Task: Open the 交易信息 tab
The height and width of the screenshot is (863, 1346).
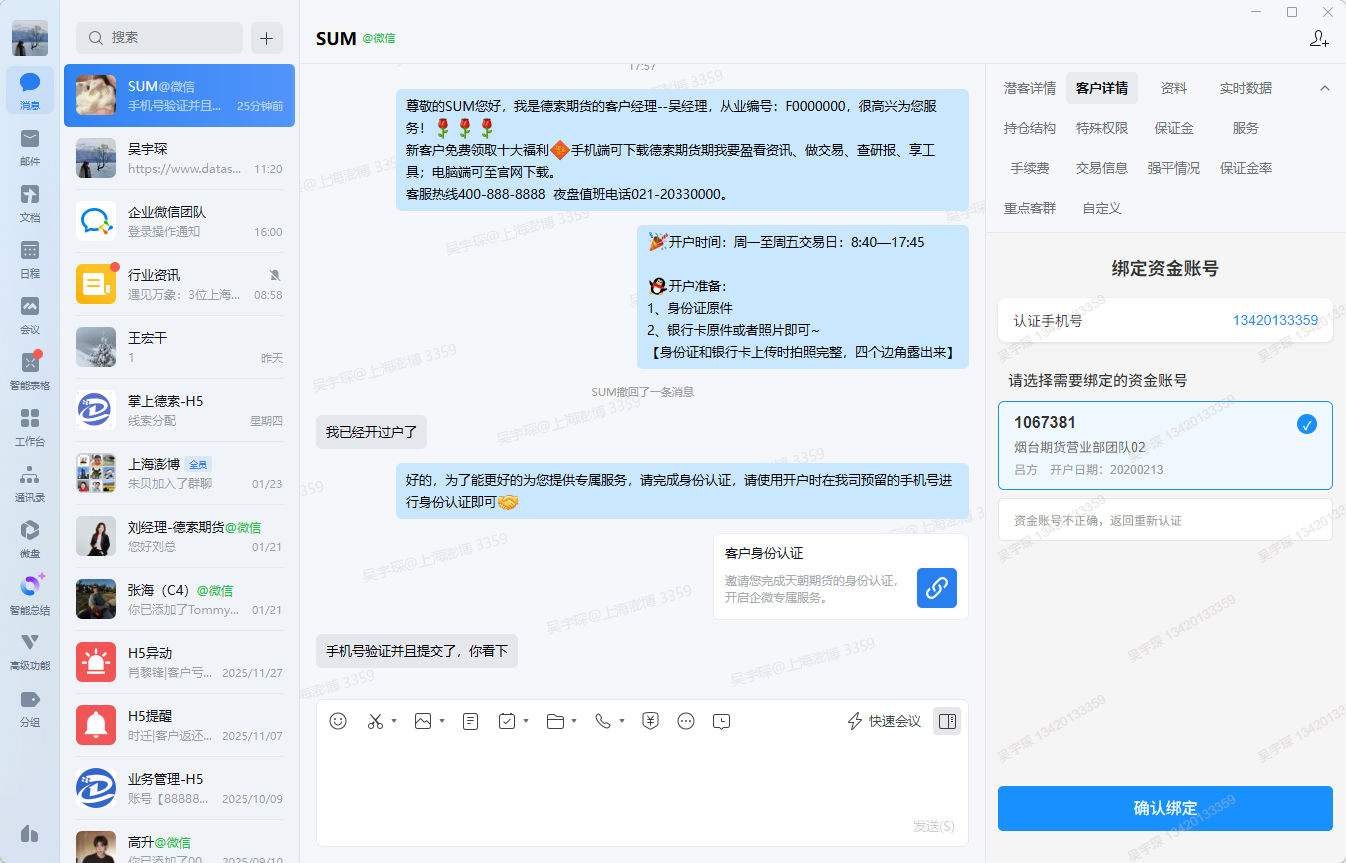Action: [1102, 168]
